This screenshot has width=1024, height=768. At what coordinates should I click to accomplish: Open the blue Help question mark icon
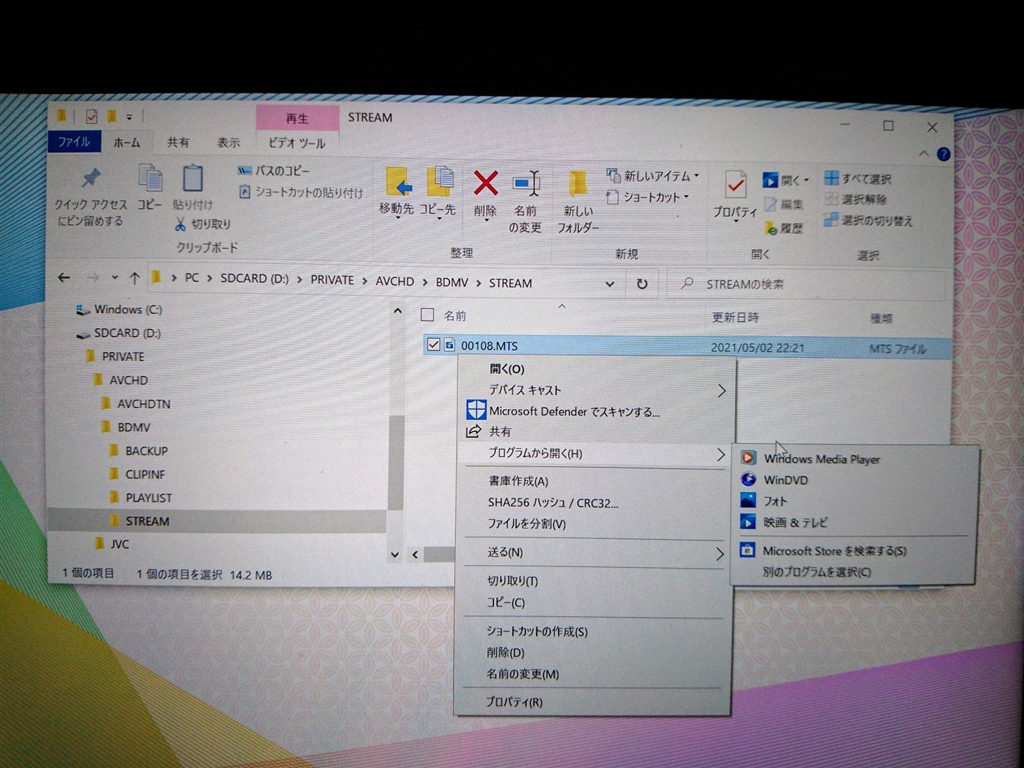coord(943,154)
